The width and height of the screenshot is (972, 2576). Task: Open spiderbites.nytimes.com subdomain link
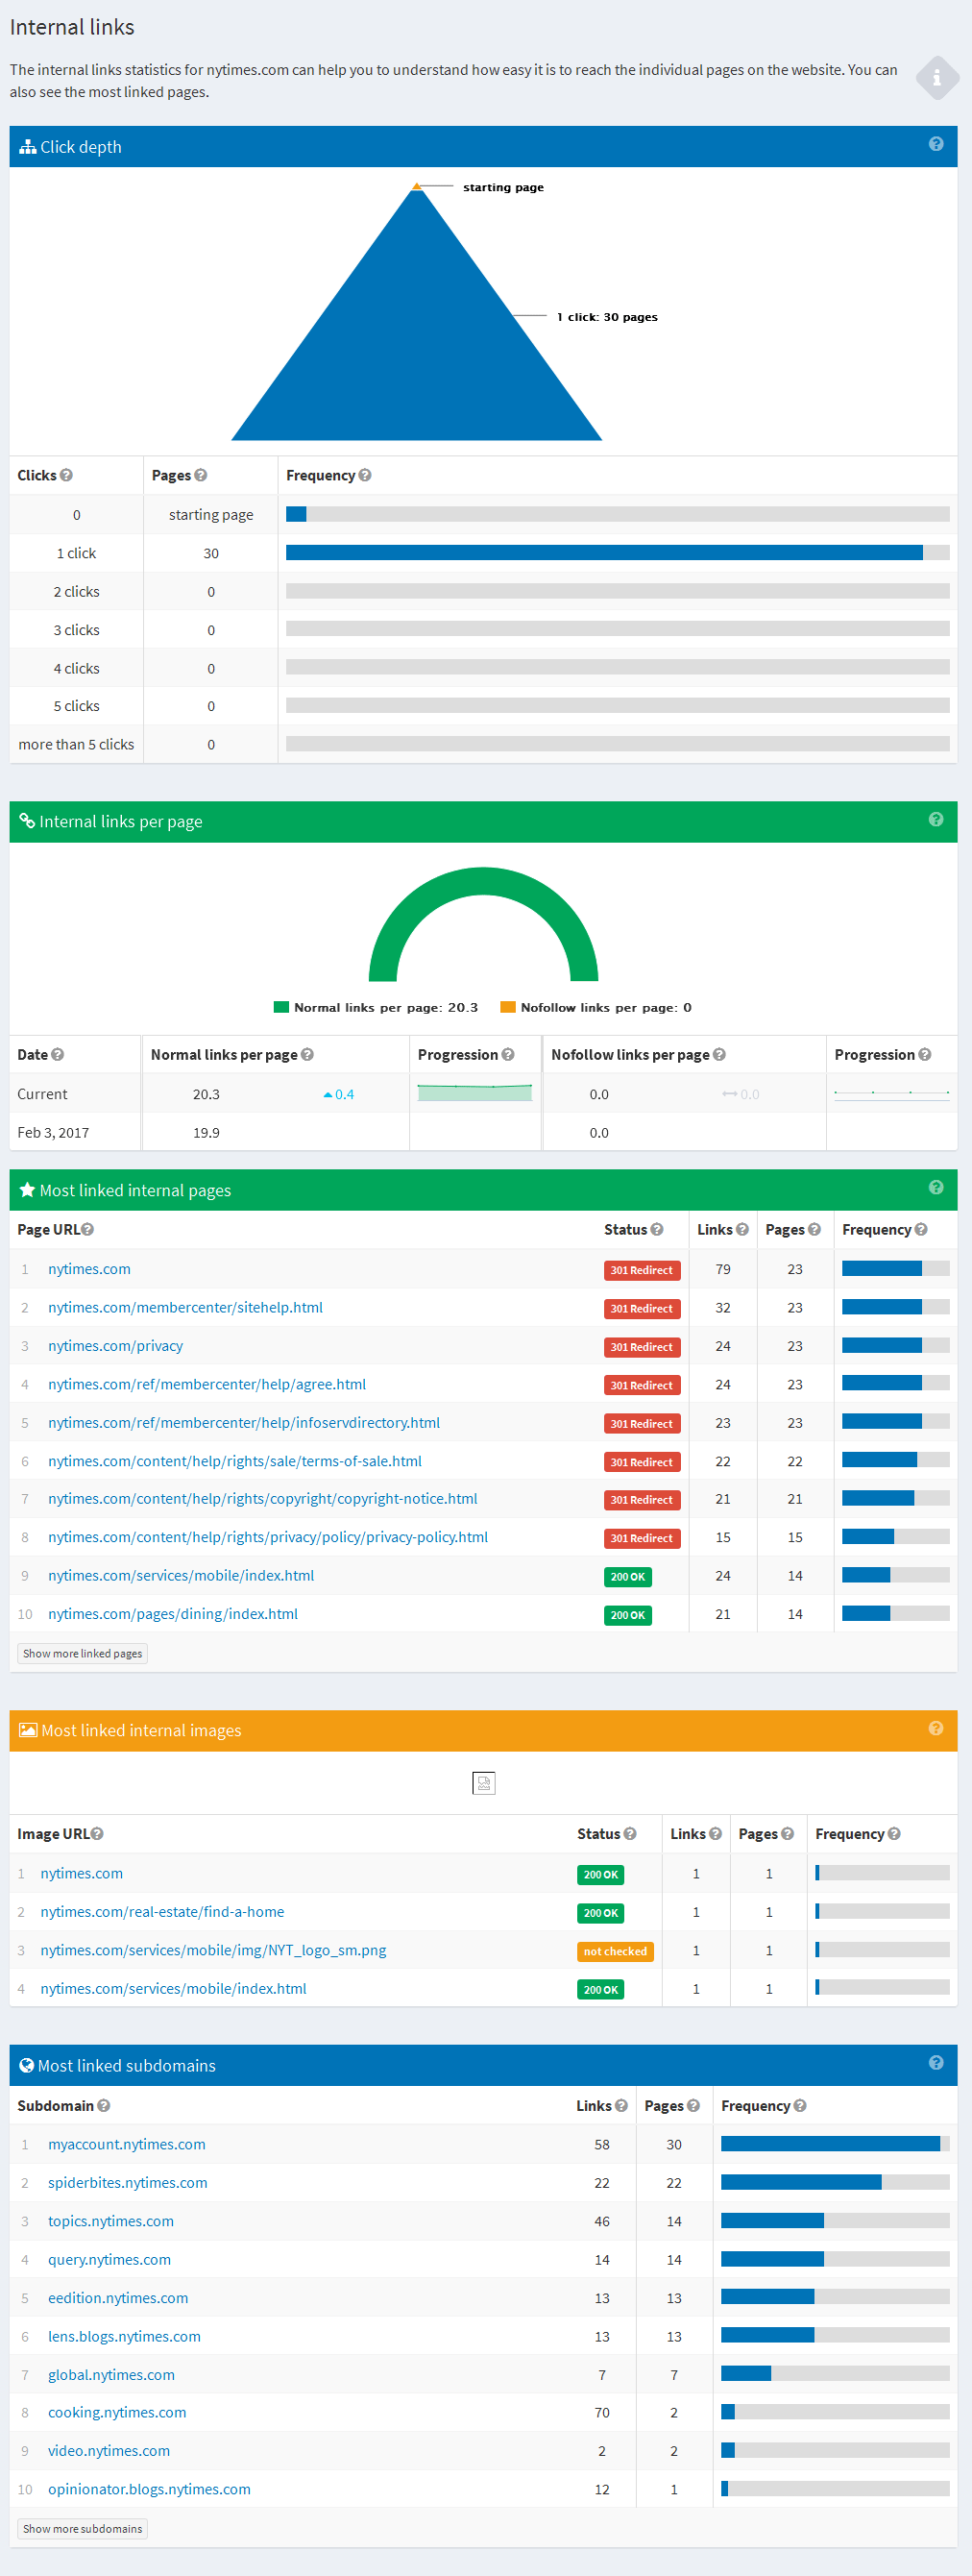(128, 2182)
